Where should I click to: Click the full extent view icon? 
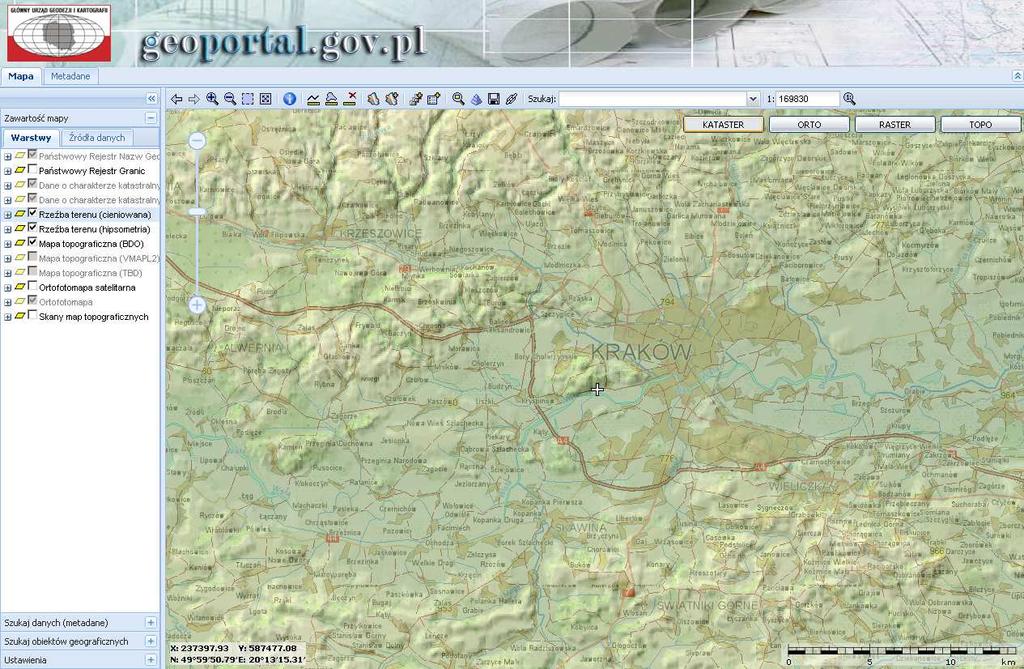click(265, 99)
